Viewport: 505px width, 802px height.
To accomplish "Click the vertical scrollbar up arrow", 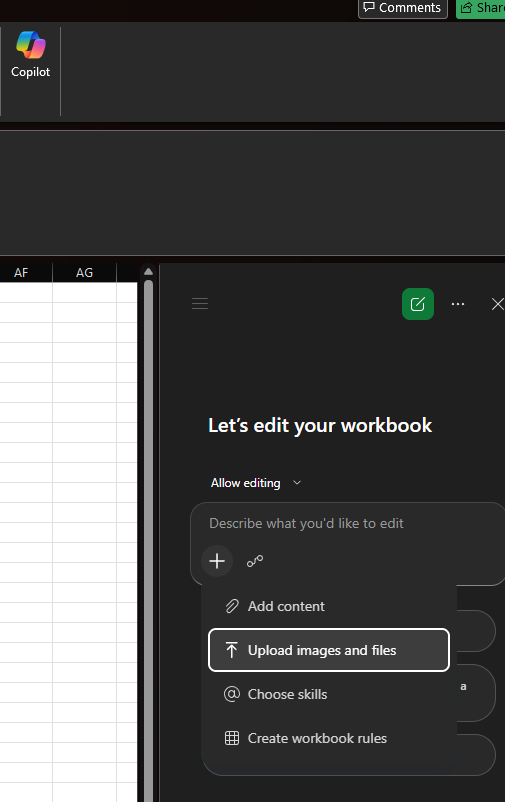I will (148, 272).
